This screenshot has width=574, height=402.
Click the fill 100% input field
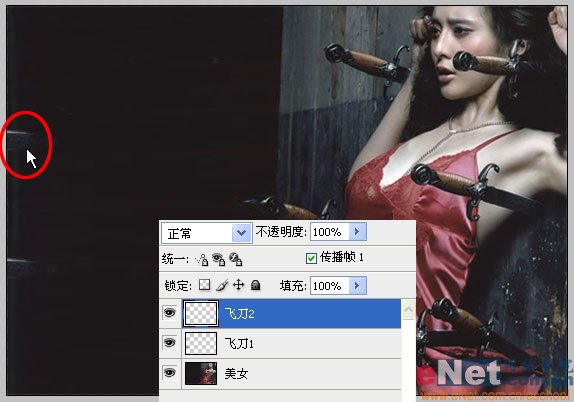pyautogui.click(x=329, y=286)
